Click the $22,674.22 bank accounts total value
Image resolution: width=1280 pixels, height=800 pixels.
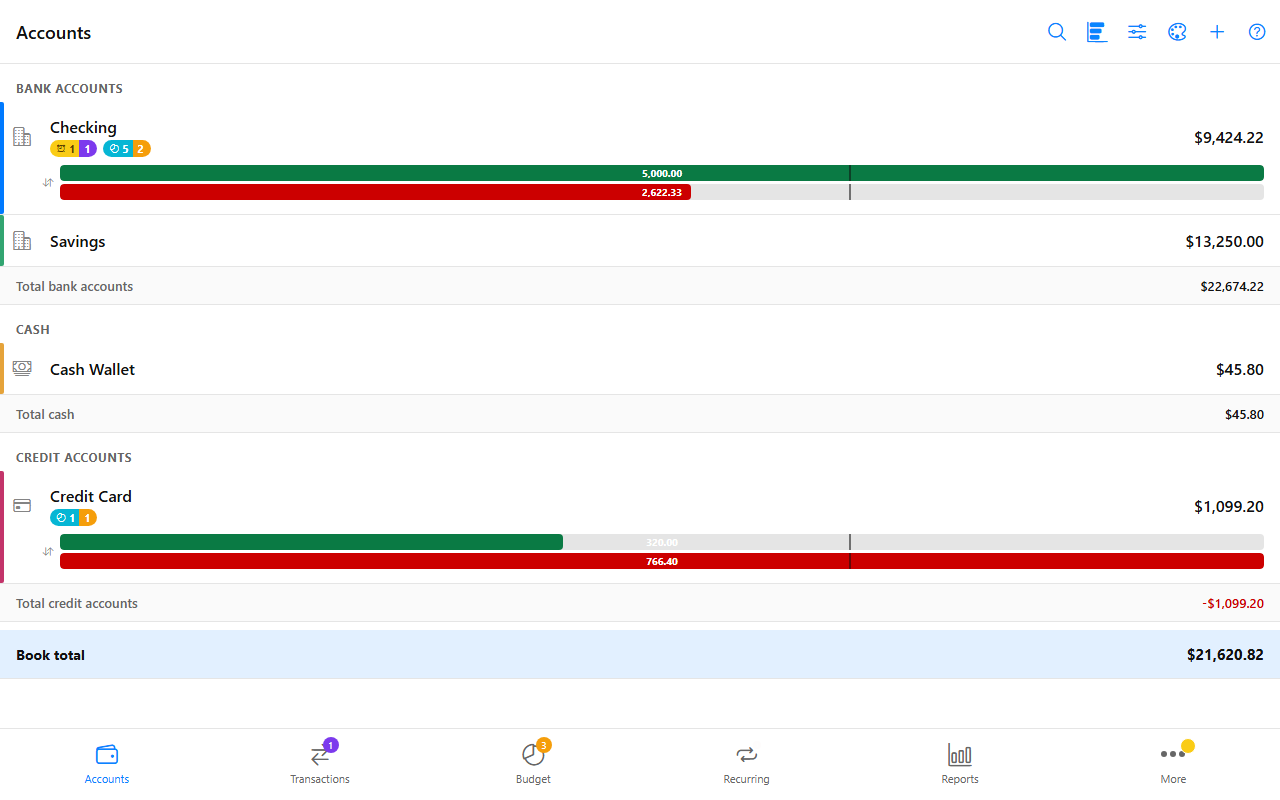point(1232,286)
